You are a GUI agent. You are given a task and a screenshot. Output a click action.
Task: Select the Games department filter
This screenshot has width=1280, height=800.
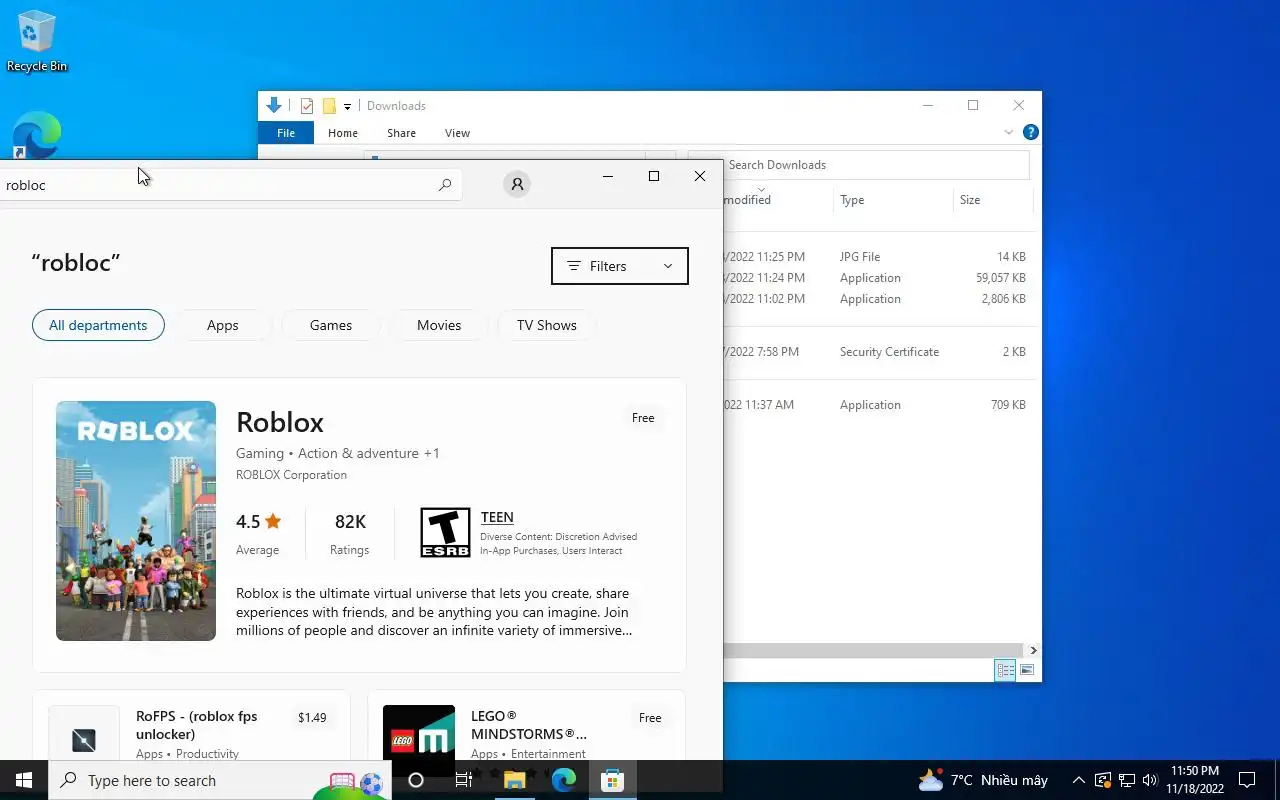click(x=331, y=325)
